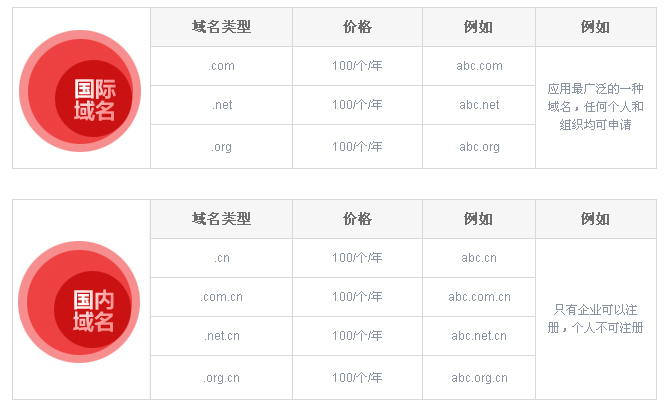Image resolution: width=670 pixels, height=405 pixels.
Task: Select the .net domain type cell
Action: (x=221, y=105)
